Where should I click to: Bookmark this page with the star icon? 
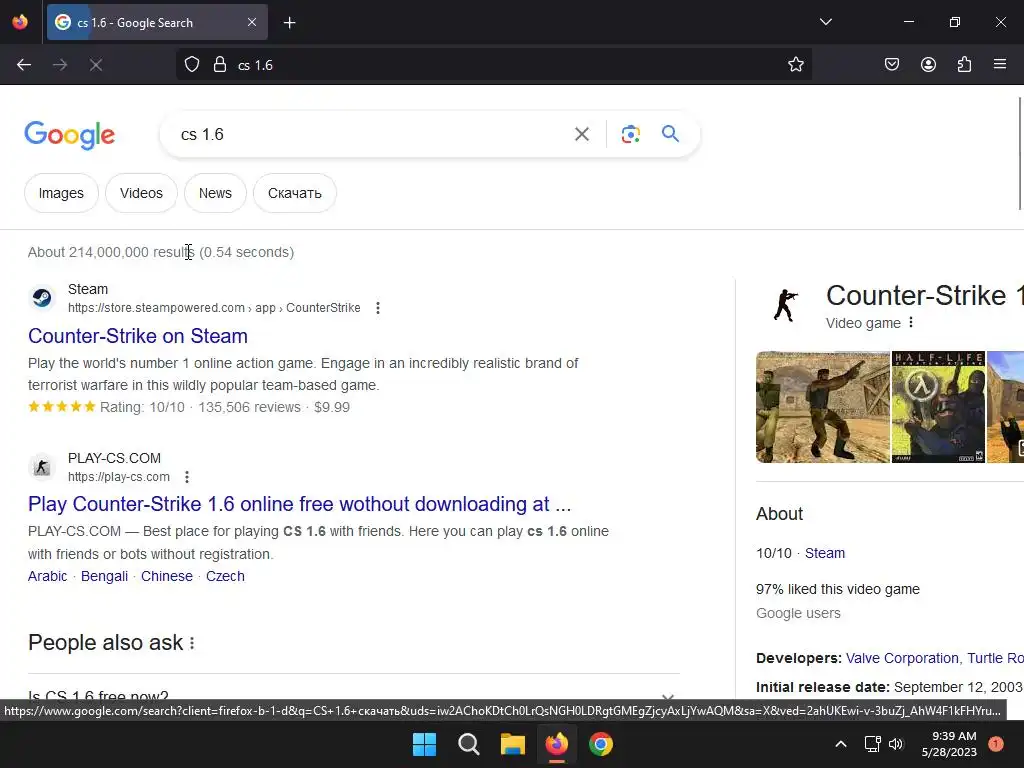(795, 65)
